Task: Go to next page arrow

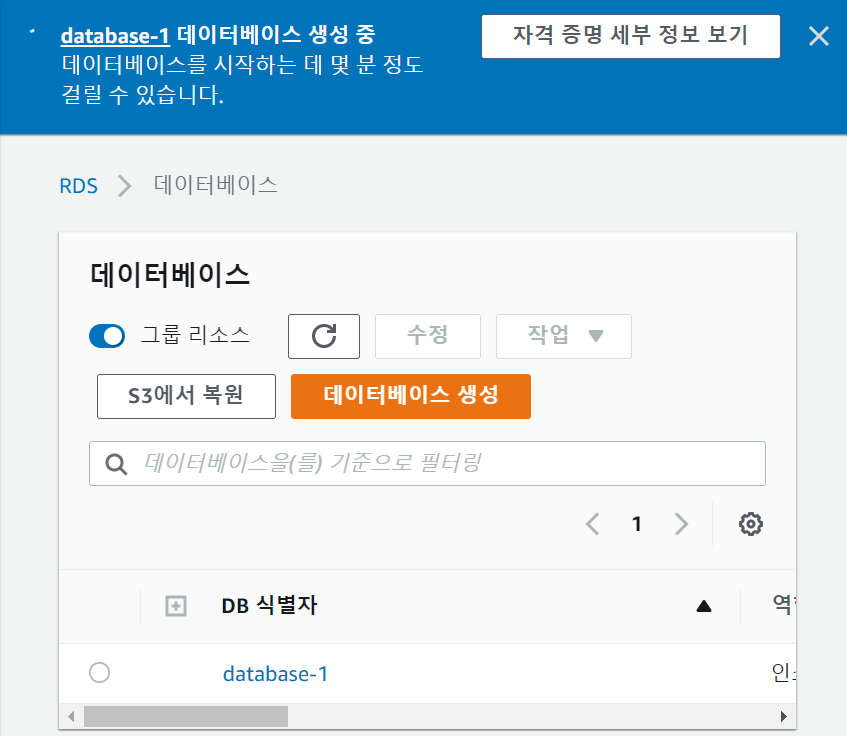Action: [682, 524]
